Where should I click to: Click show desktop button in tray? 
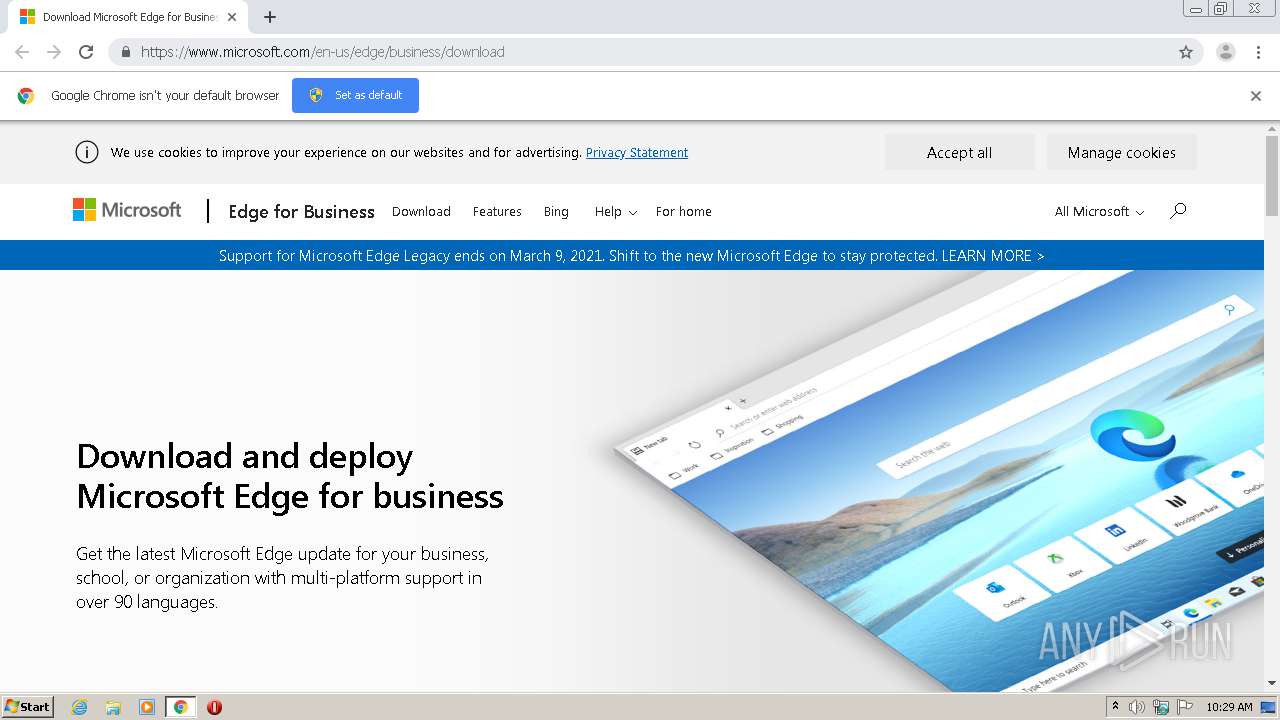tap(1268, 707)
